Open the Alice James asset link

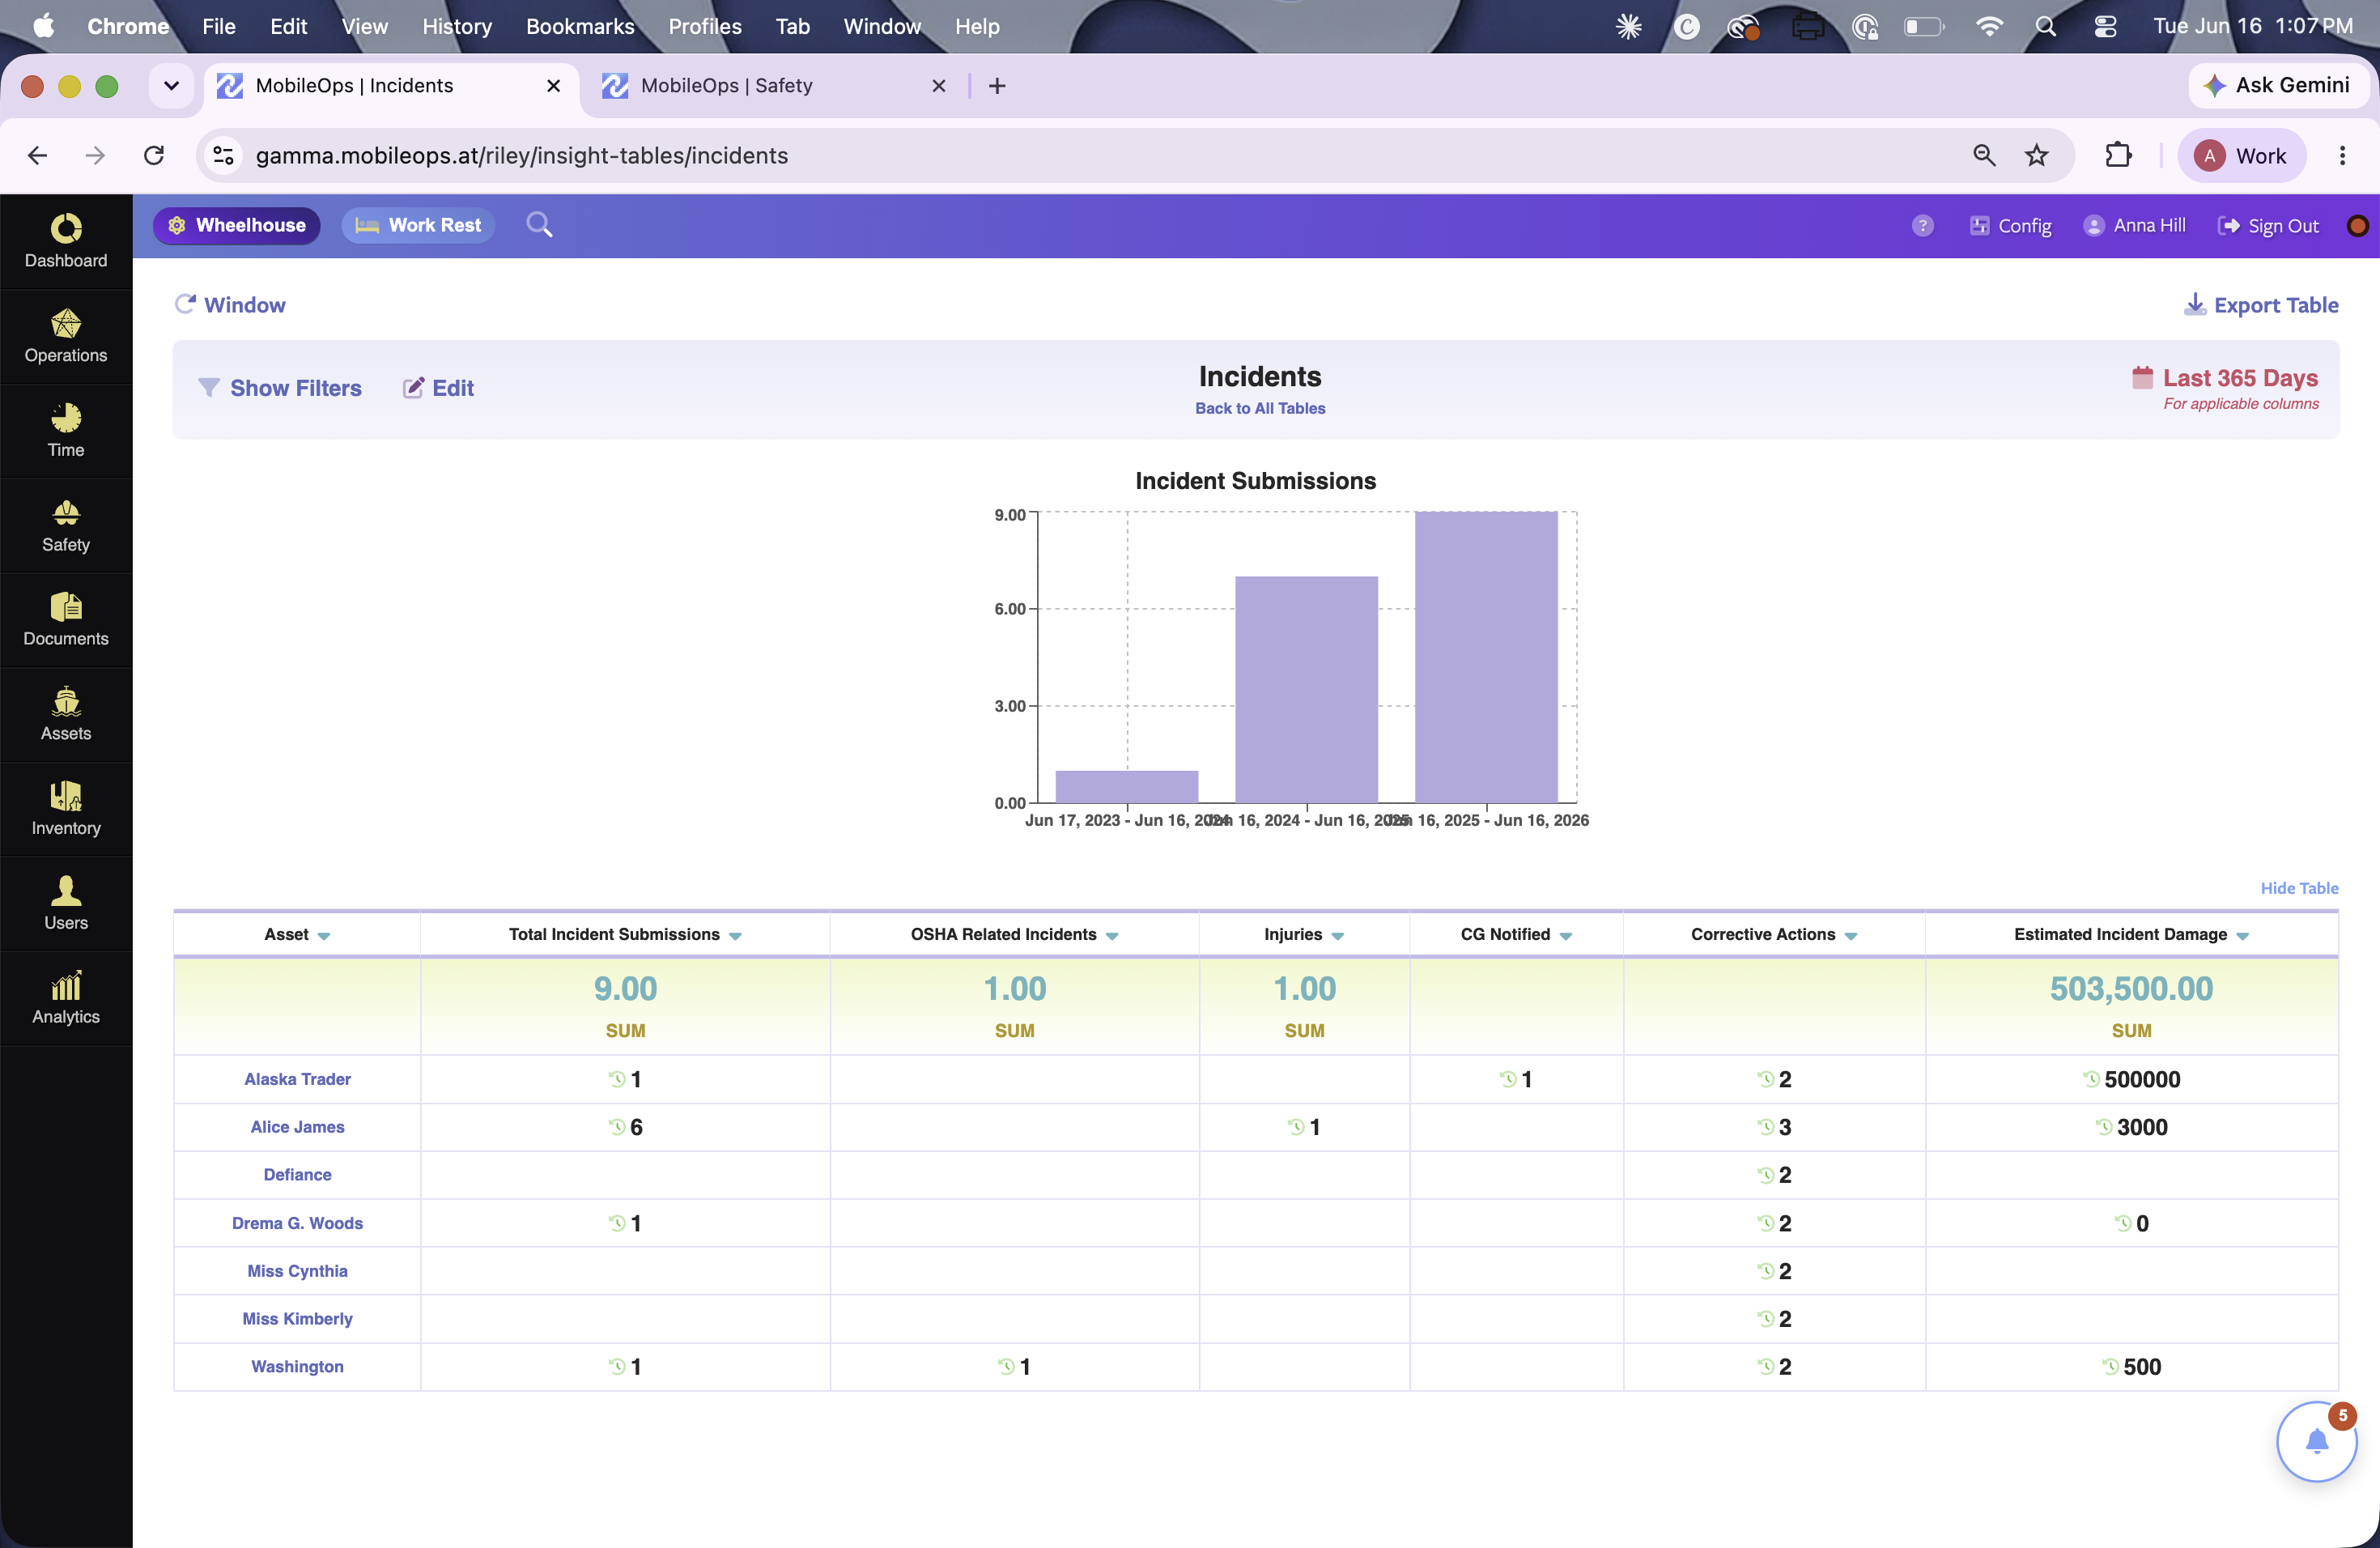[x=297, y=1127]
